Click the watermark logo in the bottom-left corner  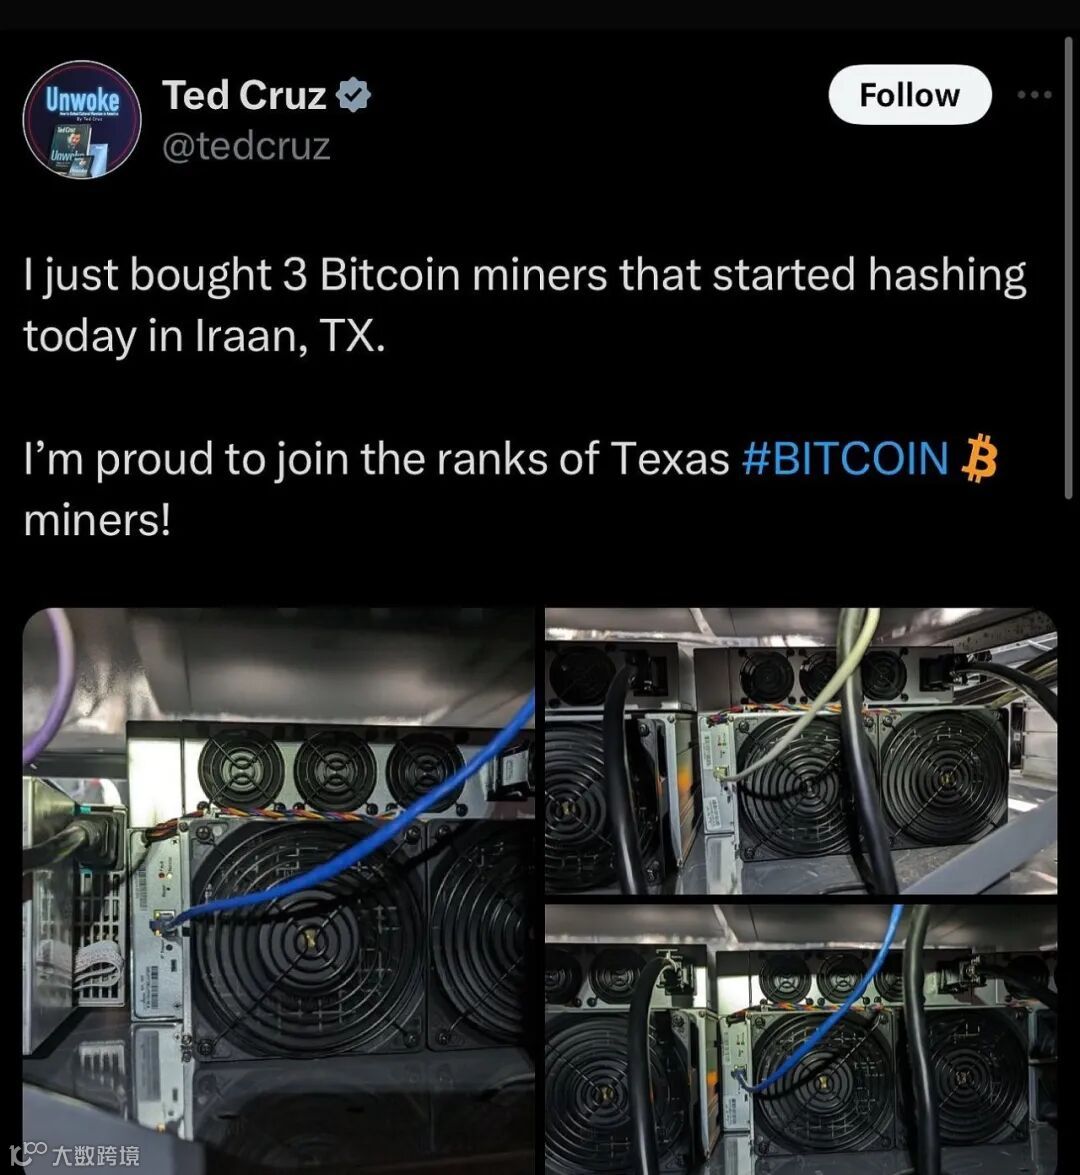[74, 1154]
